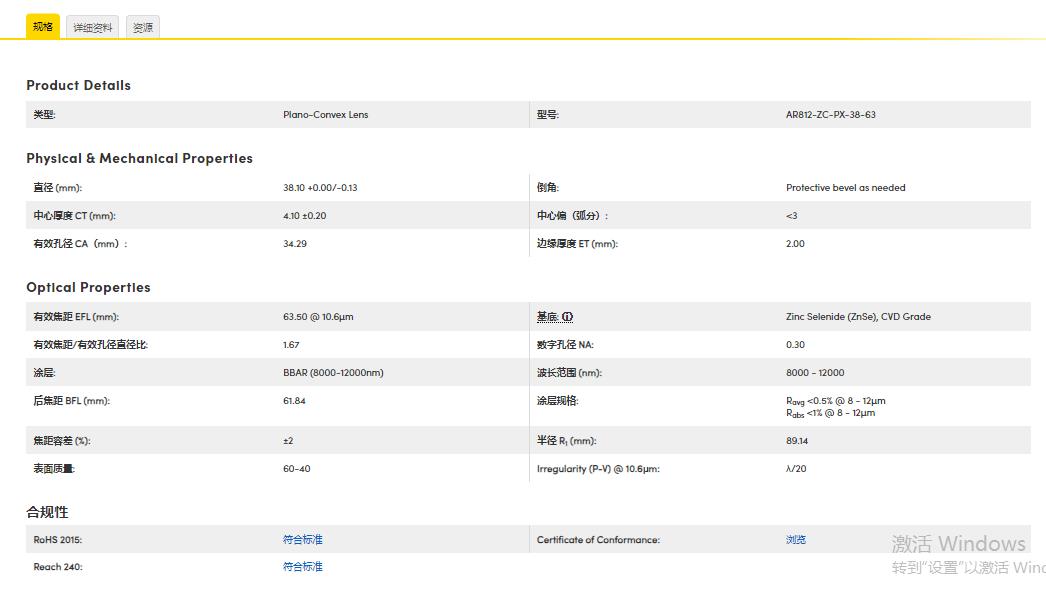The image size is (1046, 600).
Task: Click the BBAR (8000-12000nm) coating value
Action: [x=333, y=373]
